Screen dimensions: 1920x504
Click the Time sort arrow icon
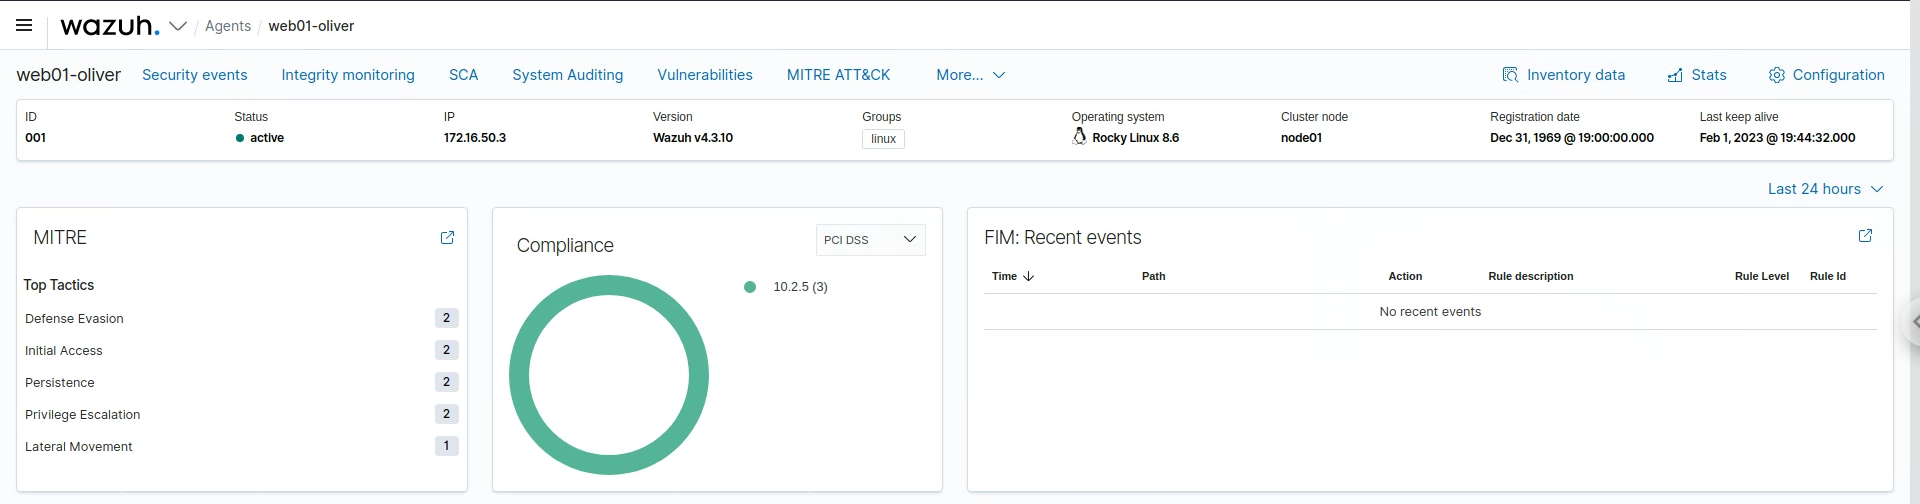[1028, 276]
